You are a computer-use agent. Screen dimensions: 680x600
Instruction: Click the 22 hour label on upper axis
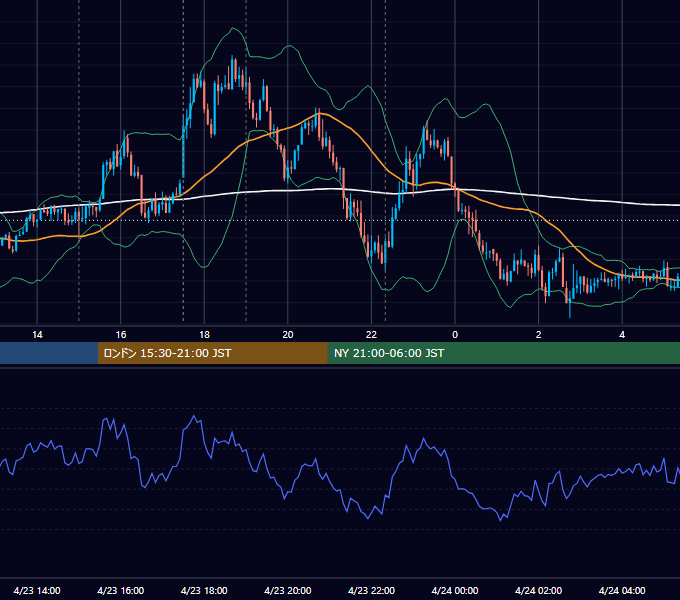point(371,334)
